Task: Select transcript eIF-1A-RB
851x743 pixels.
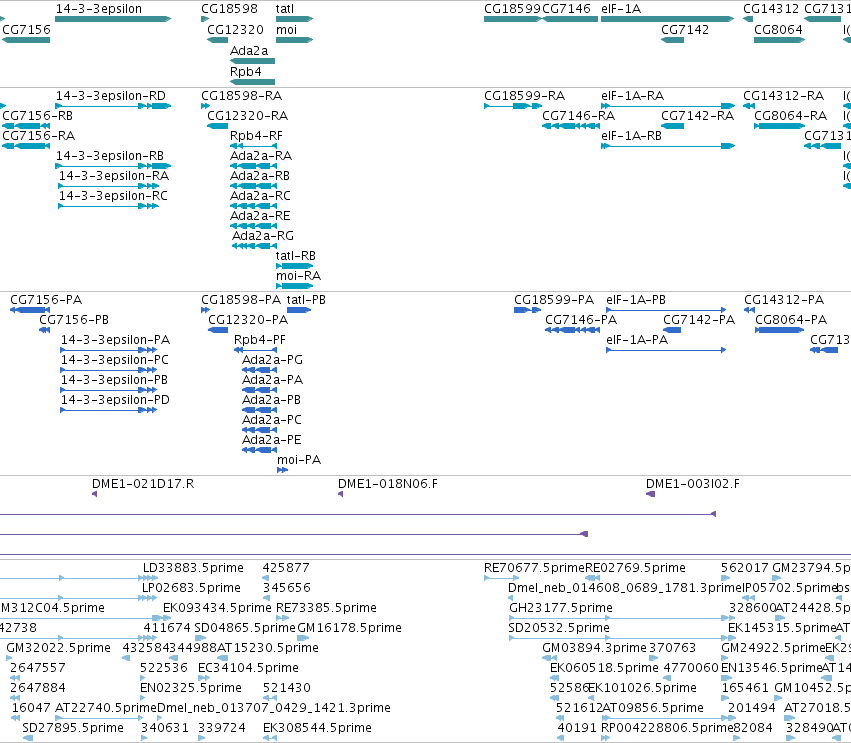Action: click(668, 146)
